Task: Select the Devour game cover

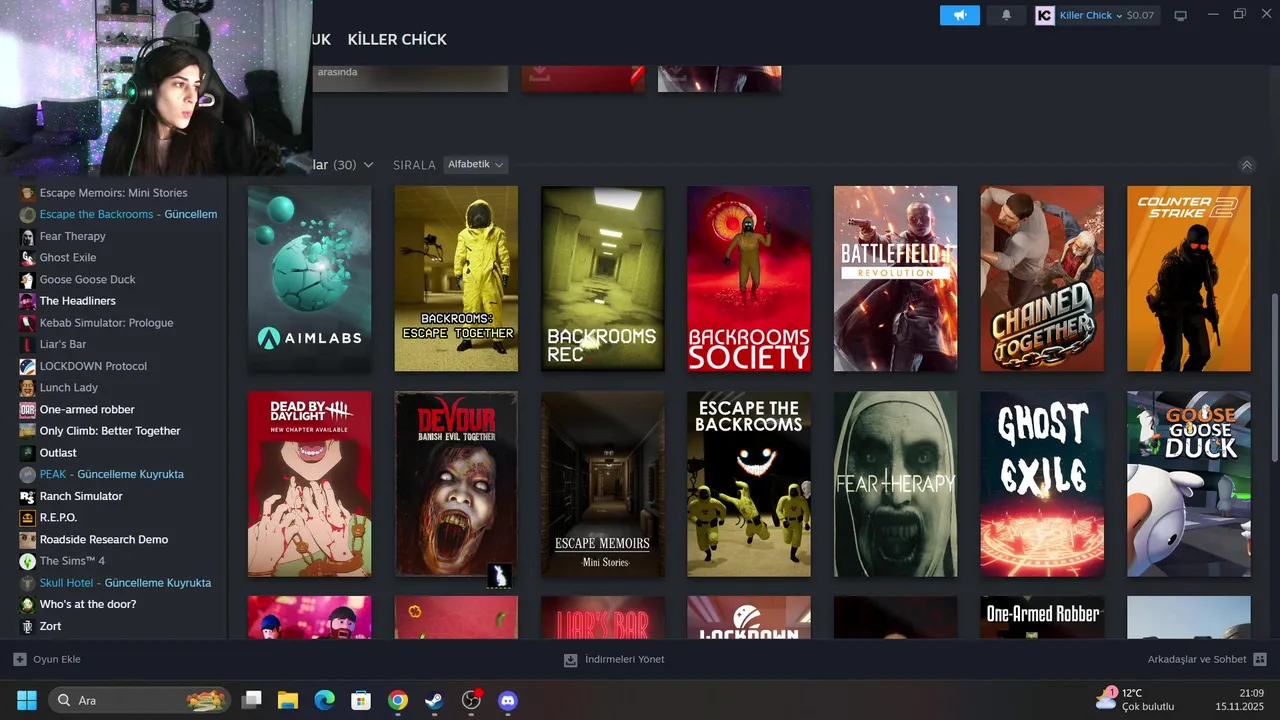Action: click(456, 484)
